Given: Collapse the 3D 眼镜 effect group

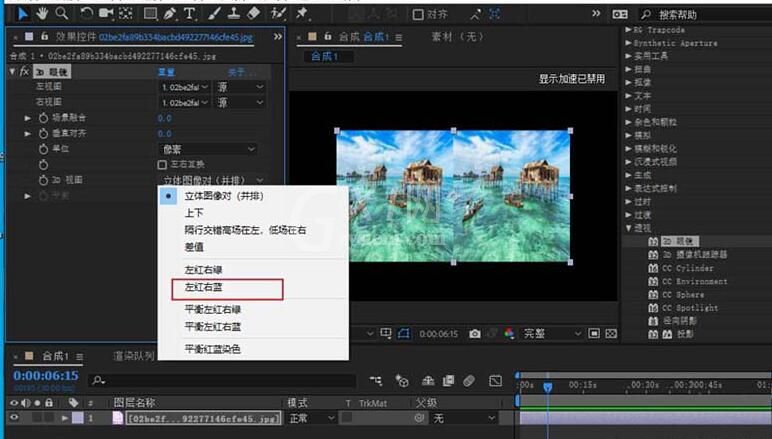Looking at the screenshot, I should click(x=12, y=72).
